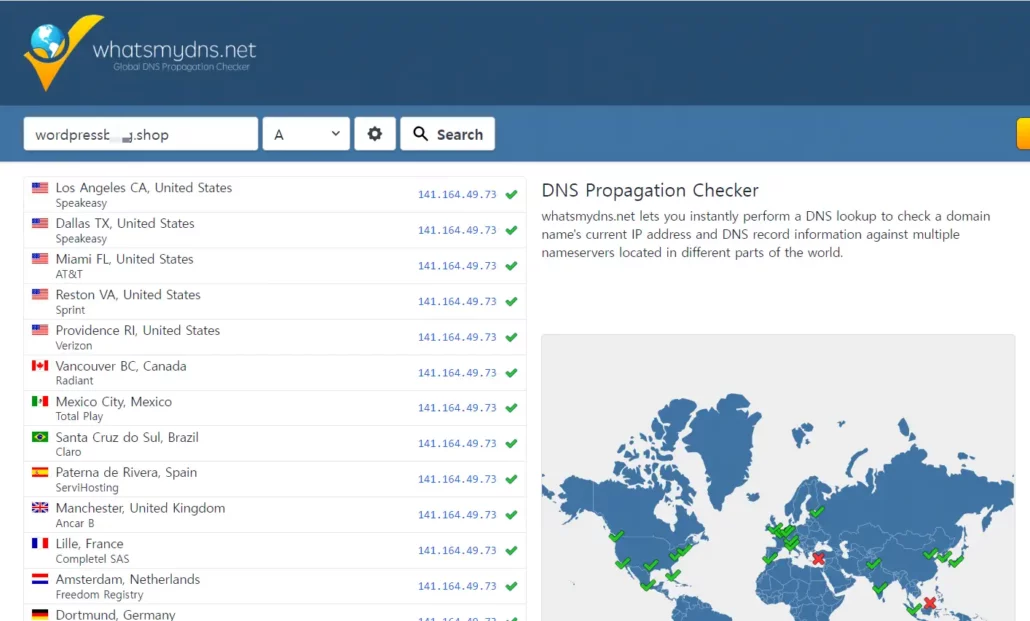
Task: Select the Mexico City, Mexico text
Action: pyautogui.click(x=114, y=402)
